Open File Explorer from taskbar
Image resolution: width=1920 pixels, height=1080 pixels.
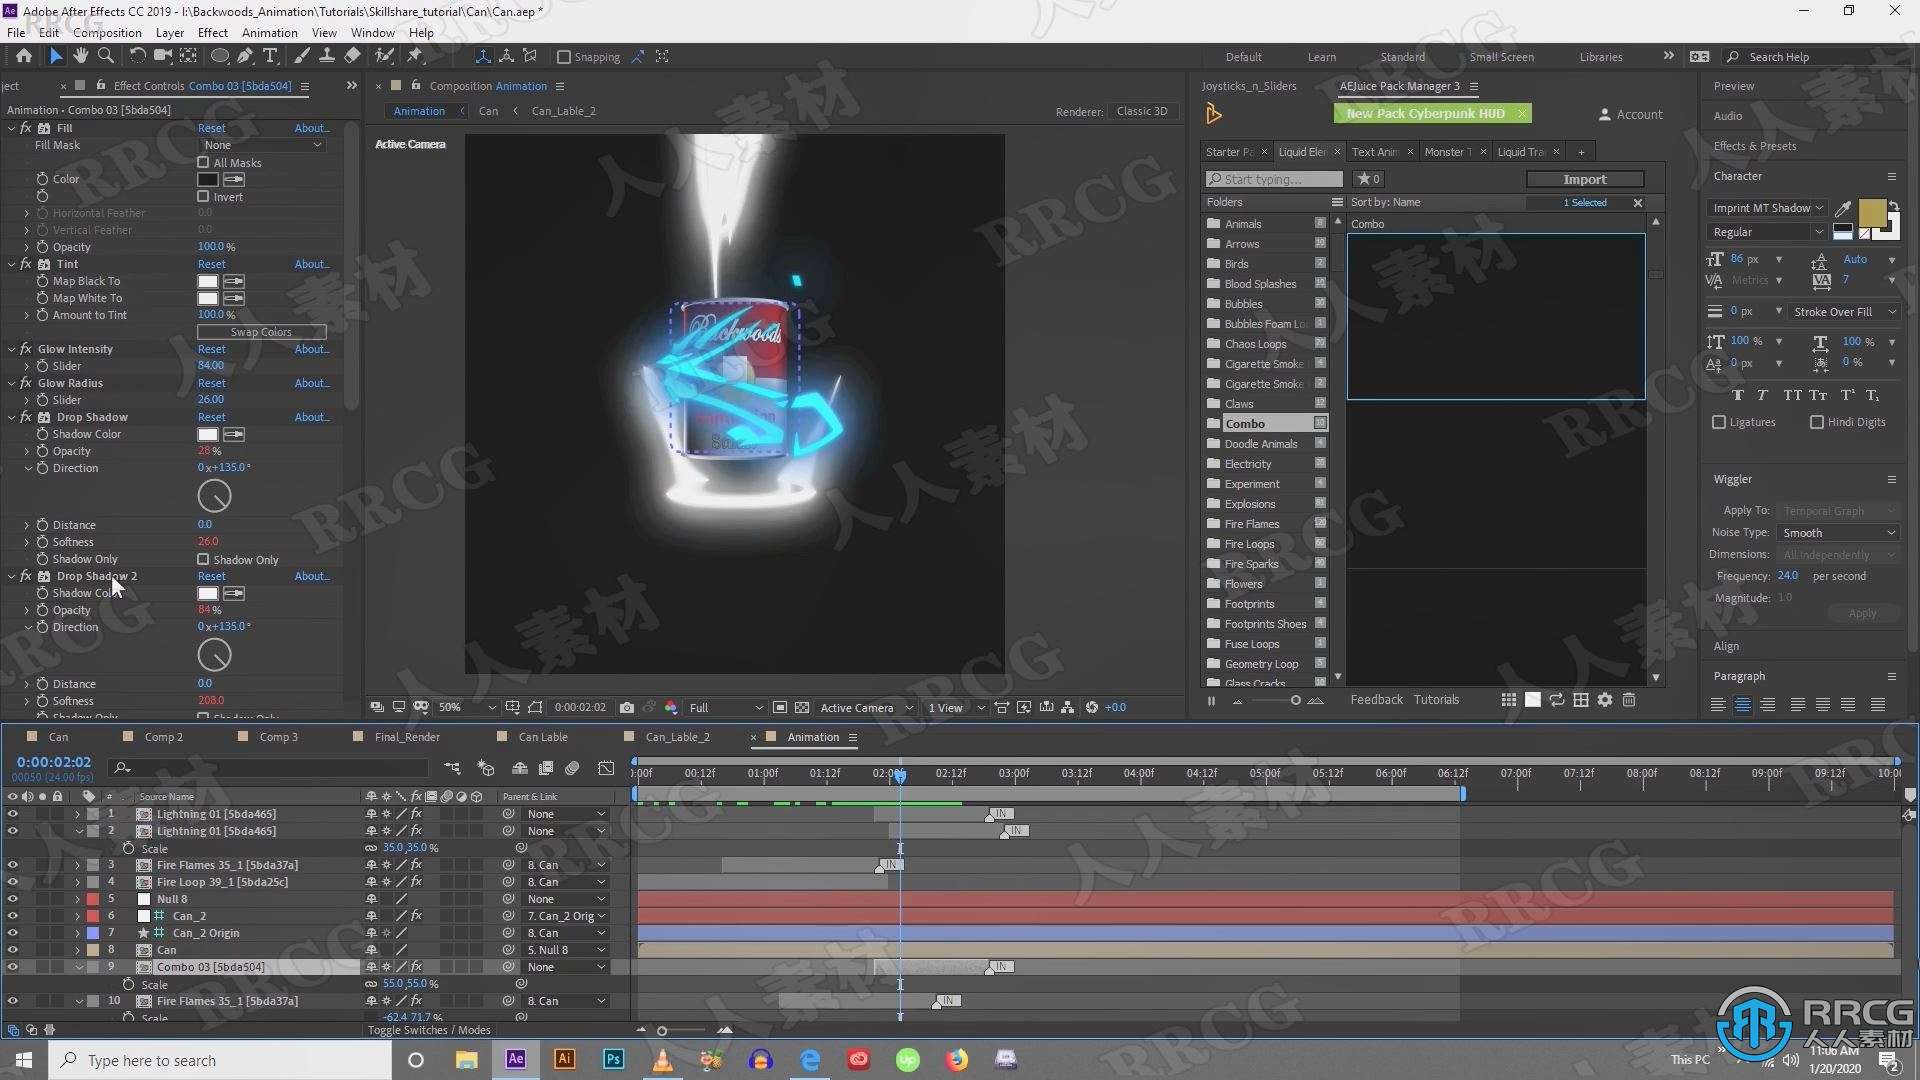466,1059
